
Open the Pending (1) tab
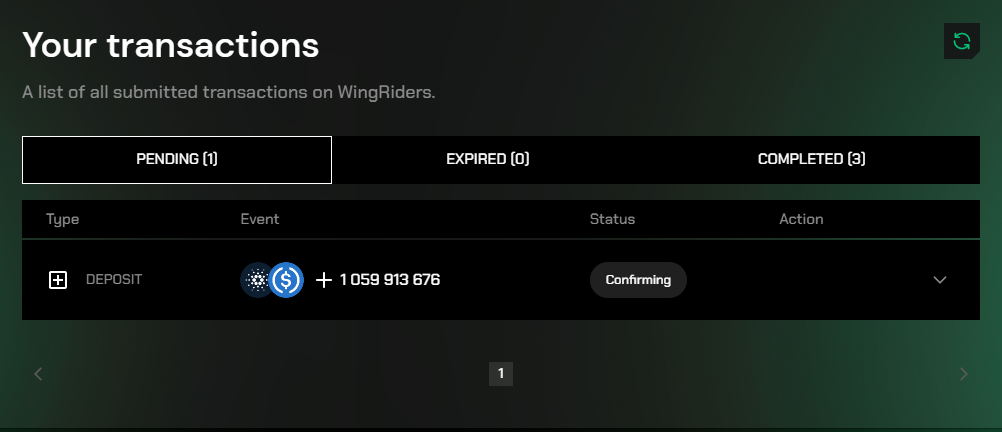point(177,160)
